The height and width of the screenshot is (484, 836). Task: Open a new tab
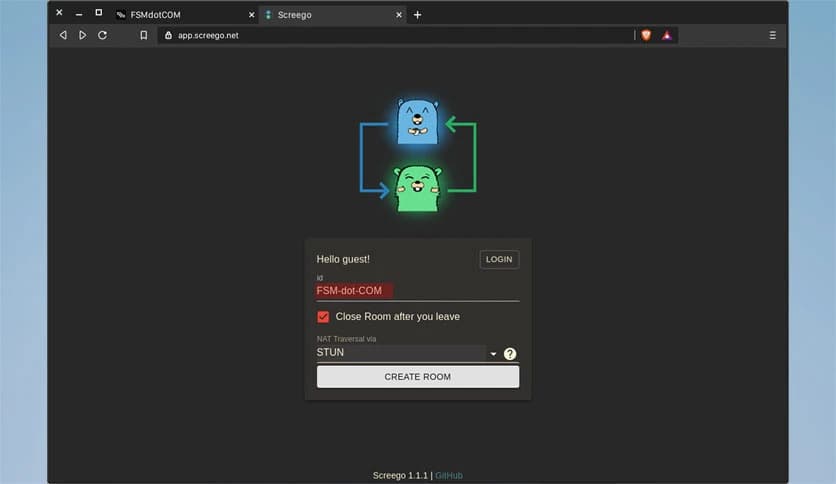(417, 15)
